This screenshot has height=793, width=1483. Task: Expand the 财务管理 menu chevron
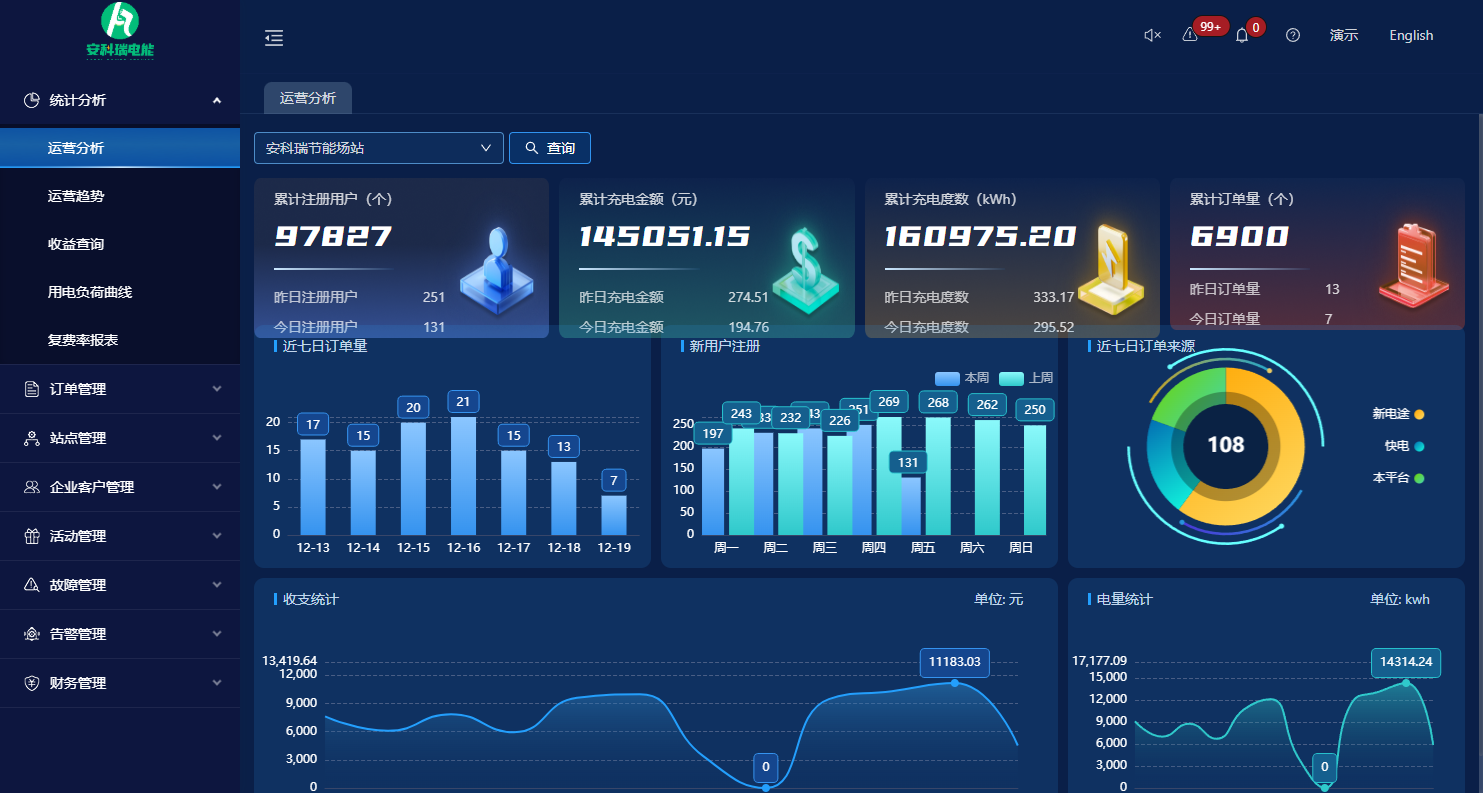coord(217,683)
